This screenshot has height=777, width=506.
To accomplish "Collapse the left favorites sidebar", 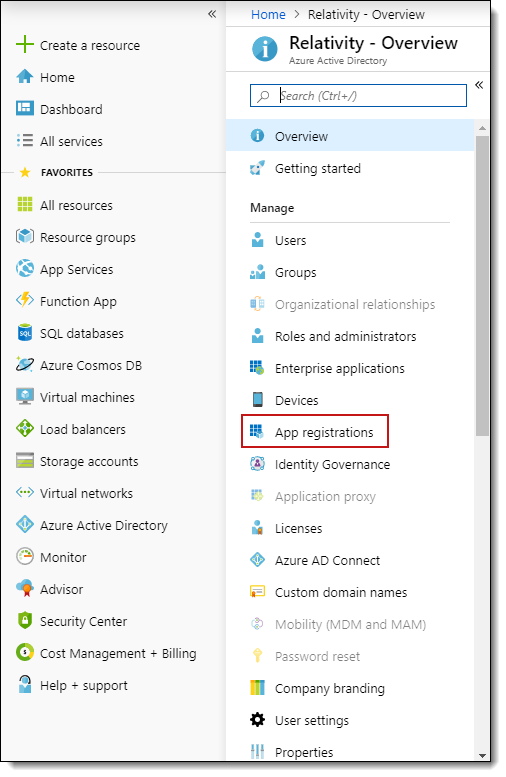I will 212,14.
